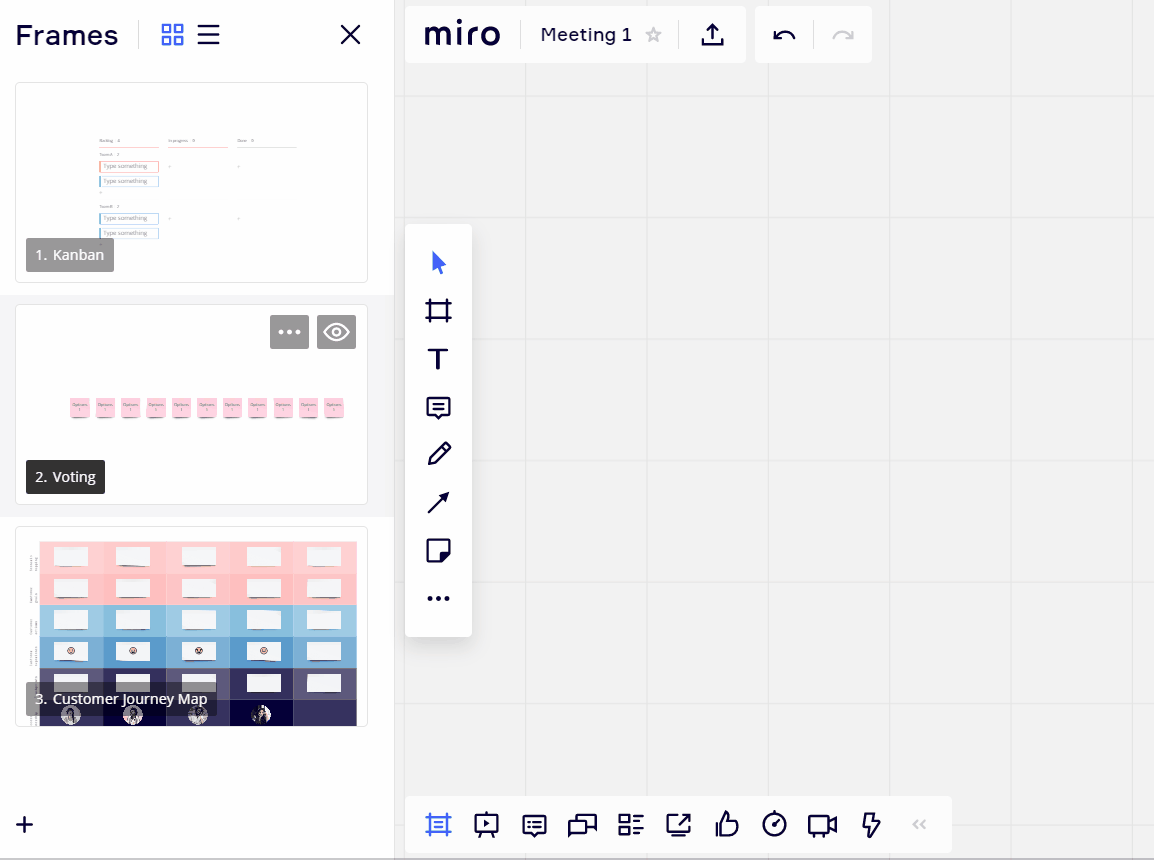The width and height of the screenshot is (1154, 860).
Task: Click the Meeting 1 board title
Action: tap(586, 35)
